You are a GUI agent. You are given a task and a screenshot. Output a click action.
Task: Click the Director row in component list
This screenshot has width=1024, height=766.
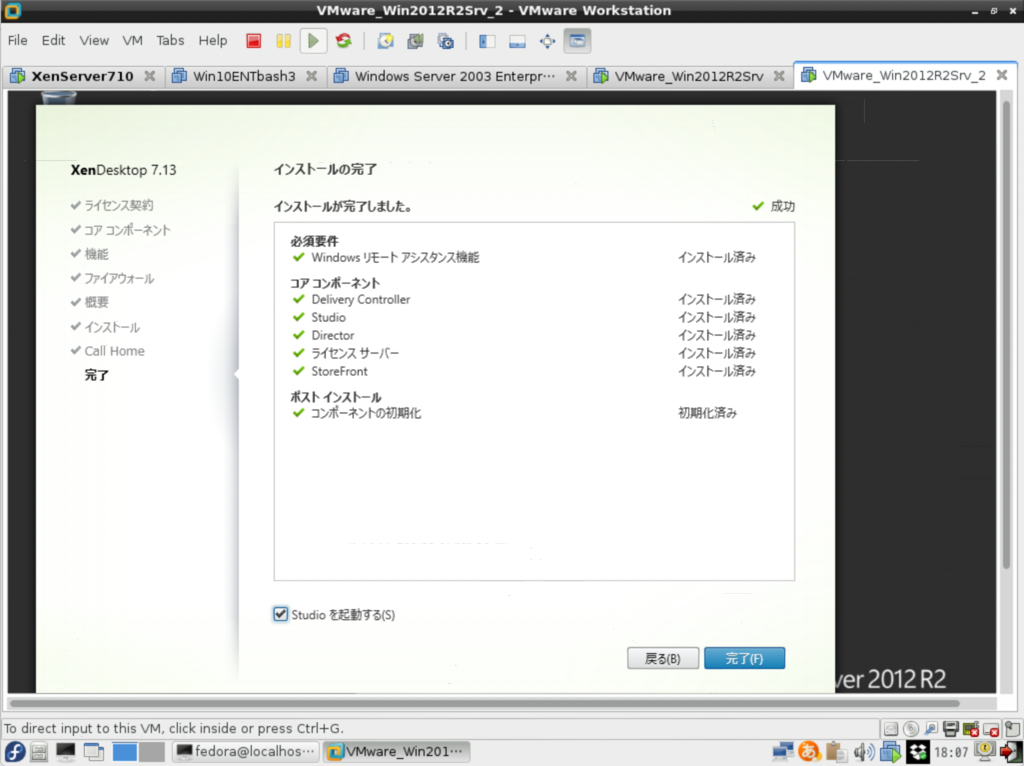coord(524,335)
